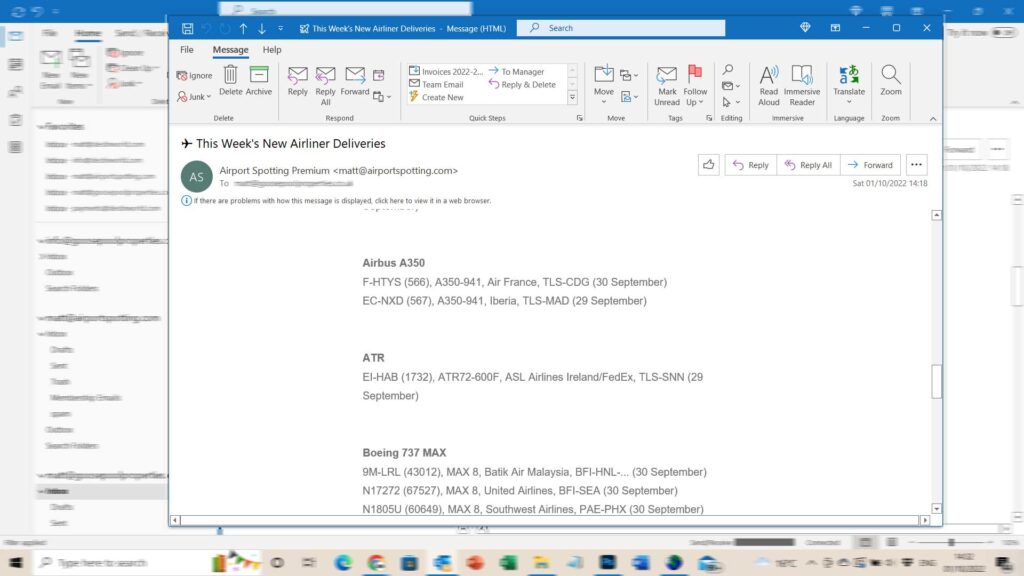The height and width of the screenshot is (576, 1024).
Task: Click Reply All in the ribbon
Action: pos(325,82)
